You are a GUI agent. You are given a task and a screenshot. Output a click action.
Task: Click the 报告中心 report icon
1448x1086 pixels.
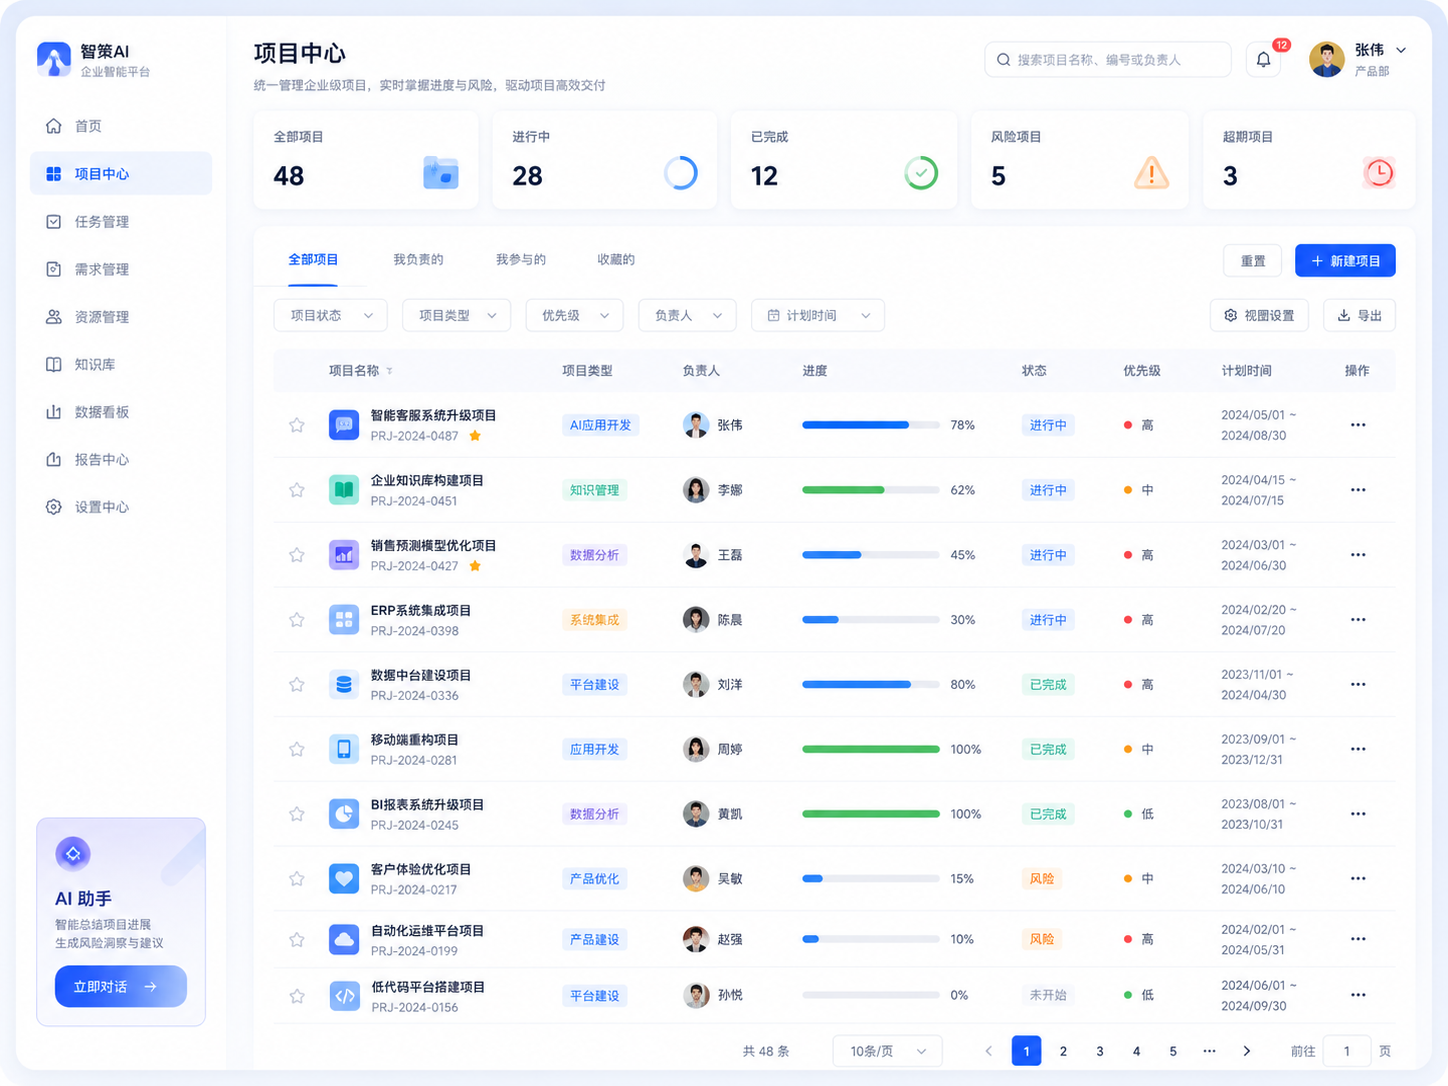54,459
